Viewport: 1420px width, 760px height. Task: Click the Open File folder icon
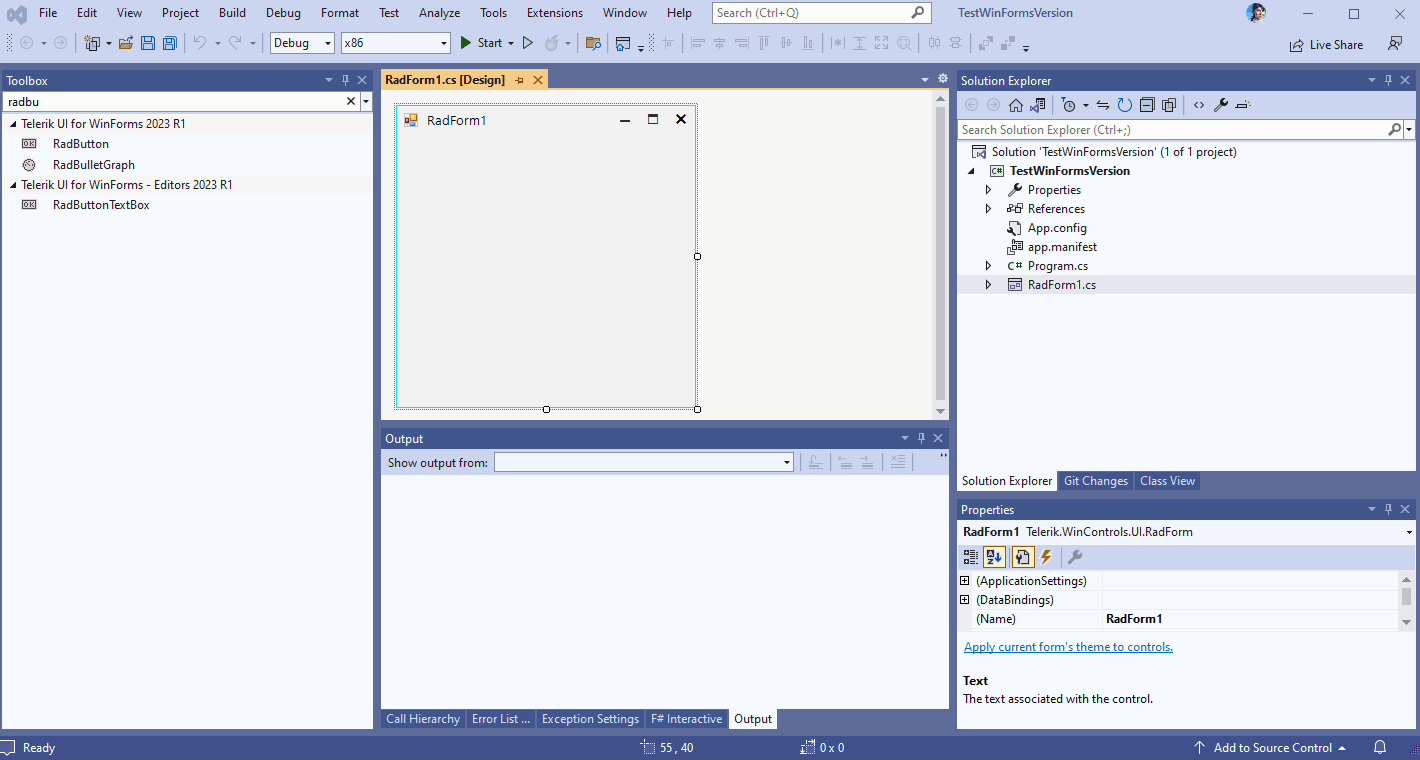coord(126,43)
